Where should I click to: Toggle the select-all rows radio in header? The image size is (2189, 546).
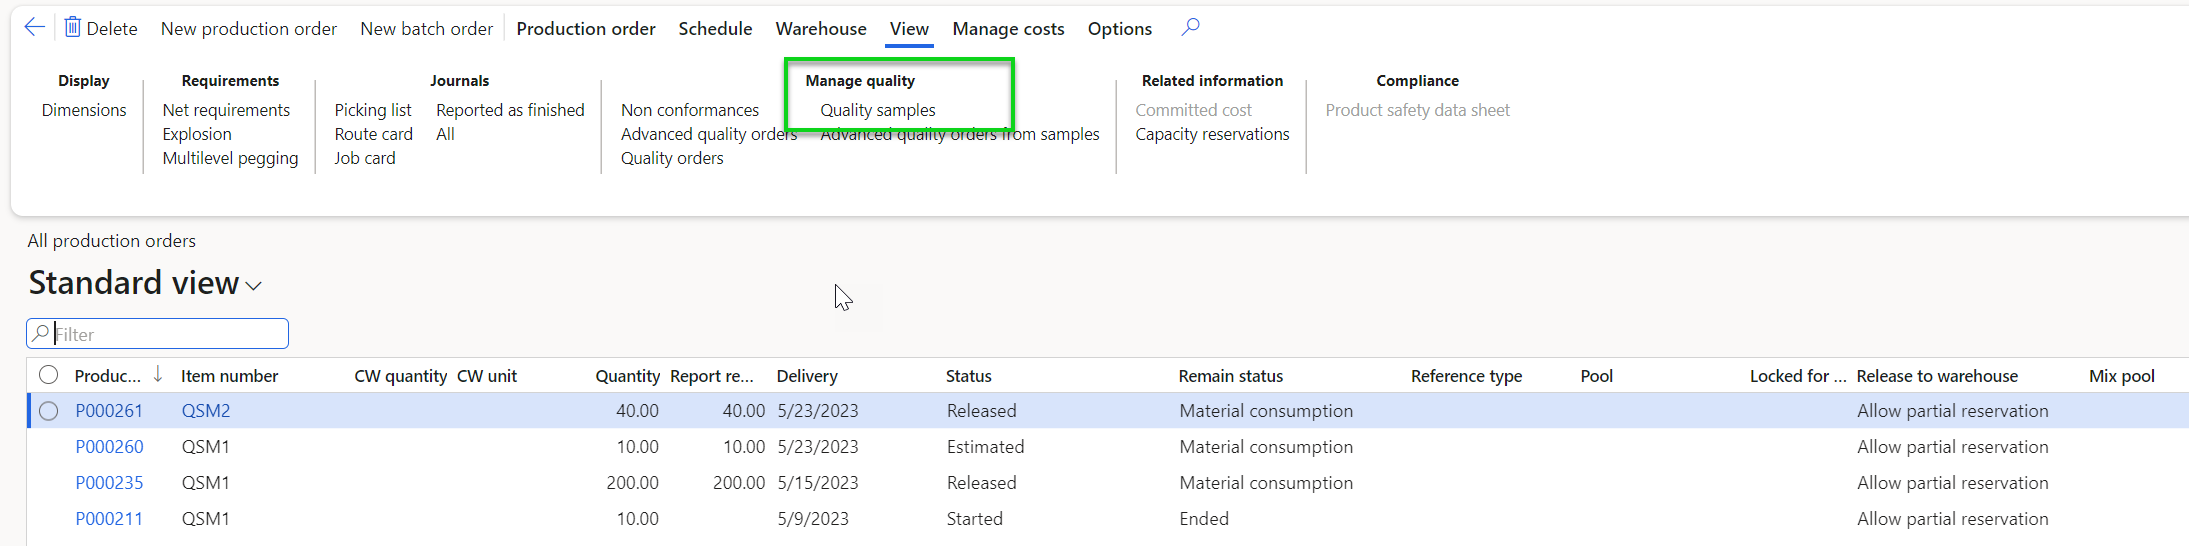pyautogui.click(x=48, y=375)
